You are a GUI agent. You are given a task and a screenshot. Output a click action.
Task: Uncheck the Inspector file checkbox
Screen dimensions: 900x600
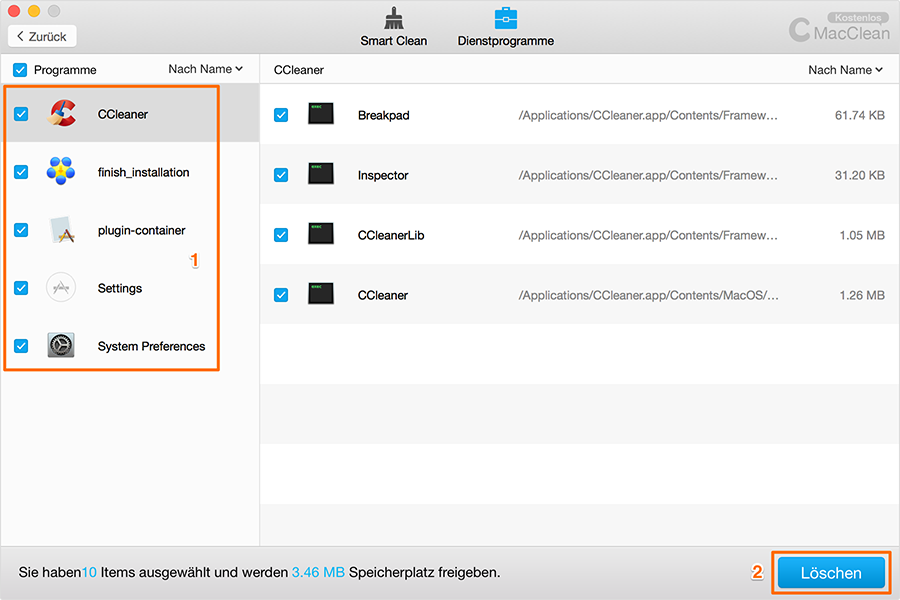point(281,175)
